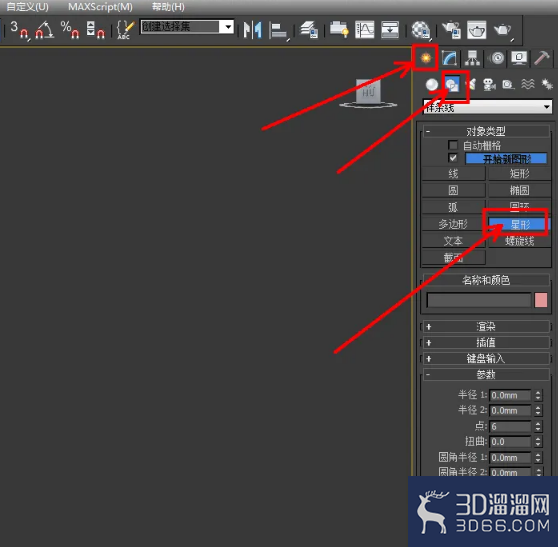The image size is (558, 547).
Task: Open the 样条线 shape type dropdown
Action: pyautogui.click(x=488, y=107)
